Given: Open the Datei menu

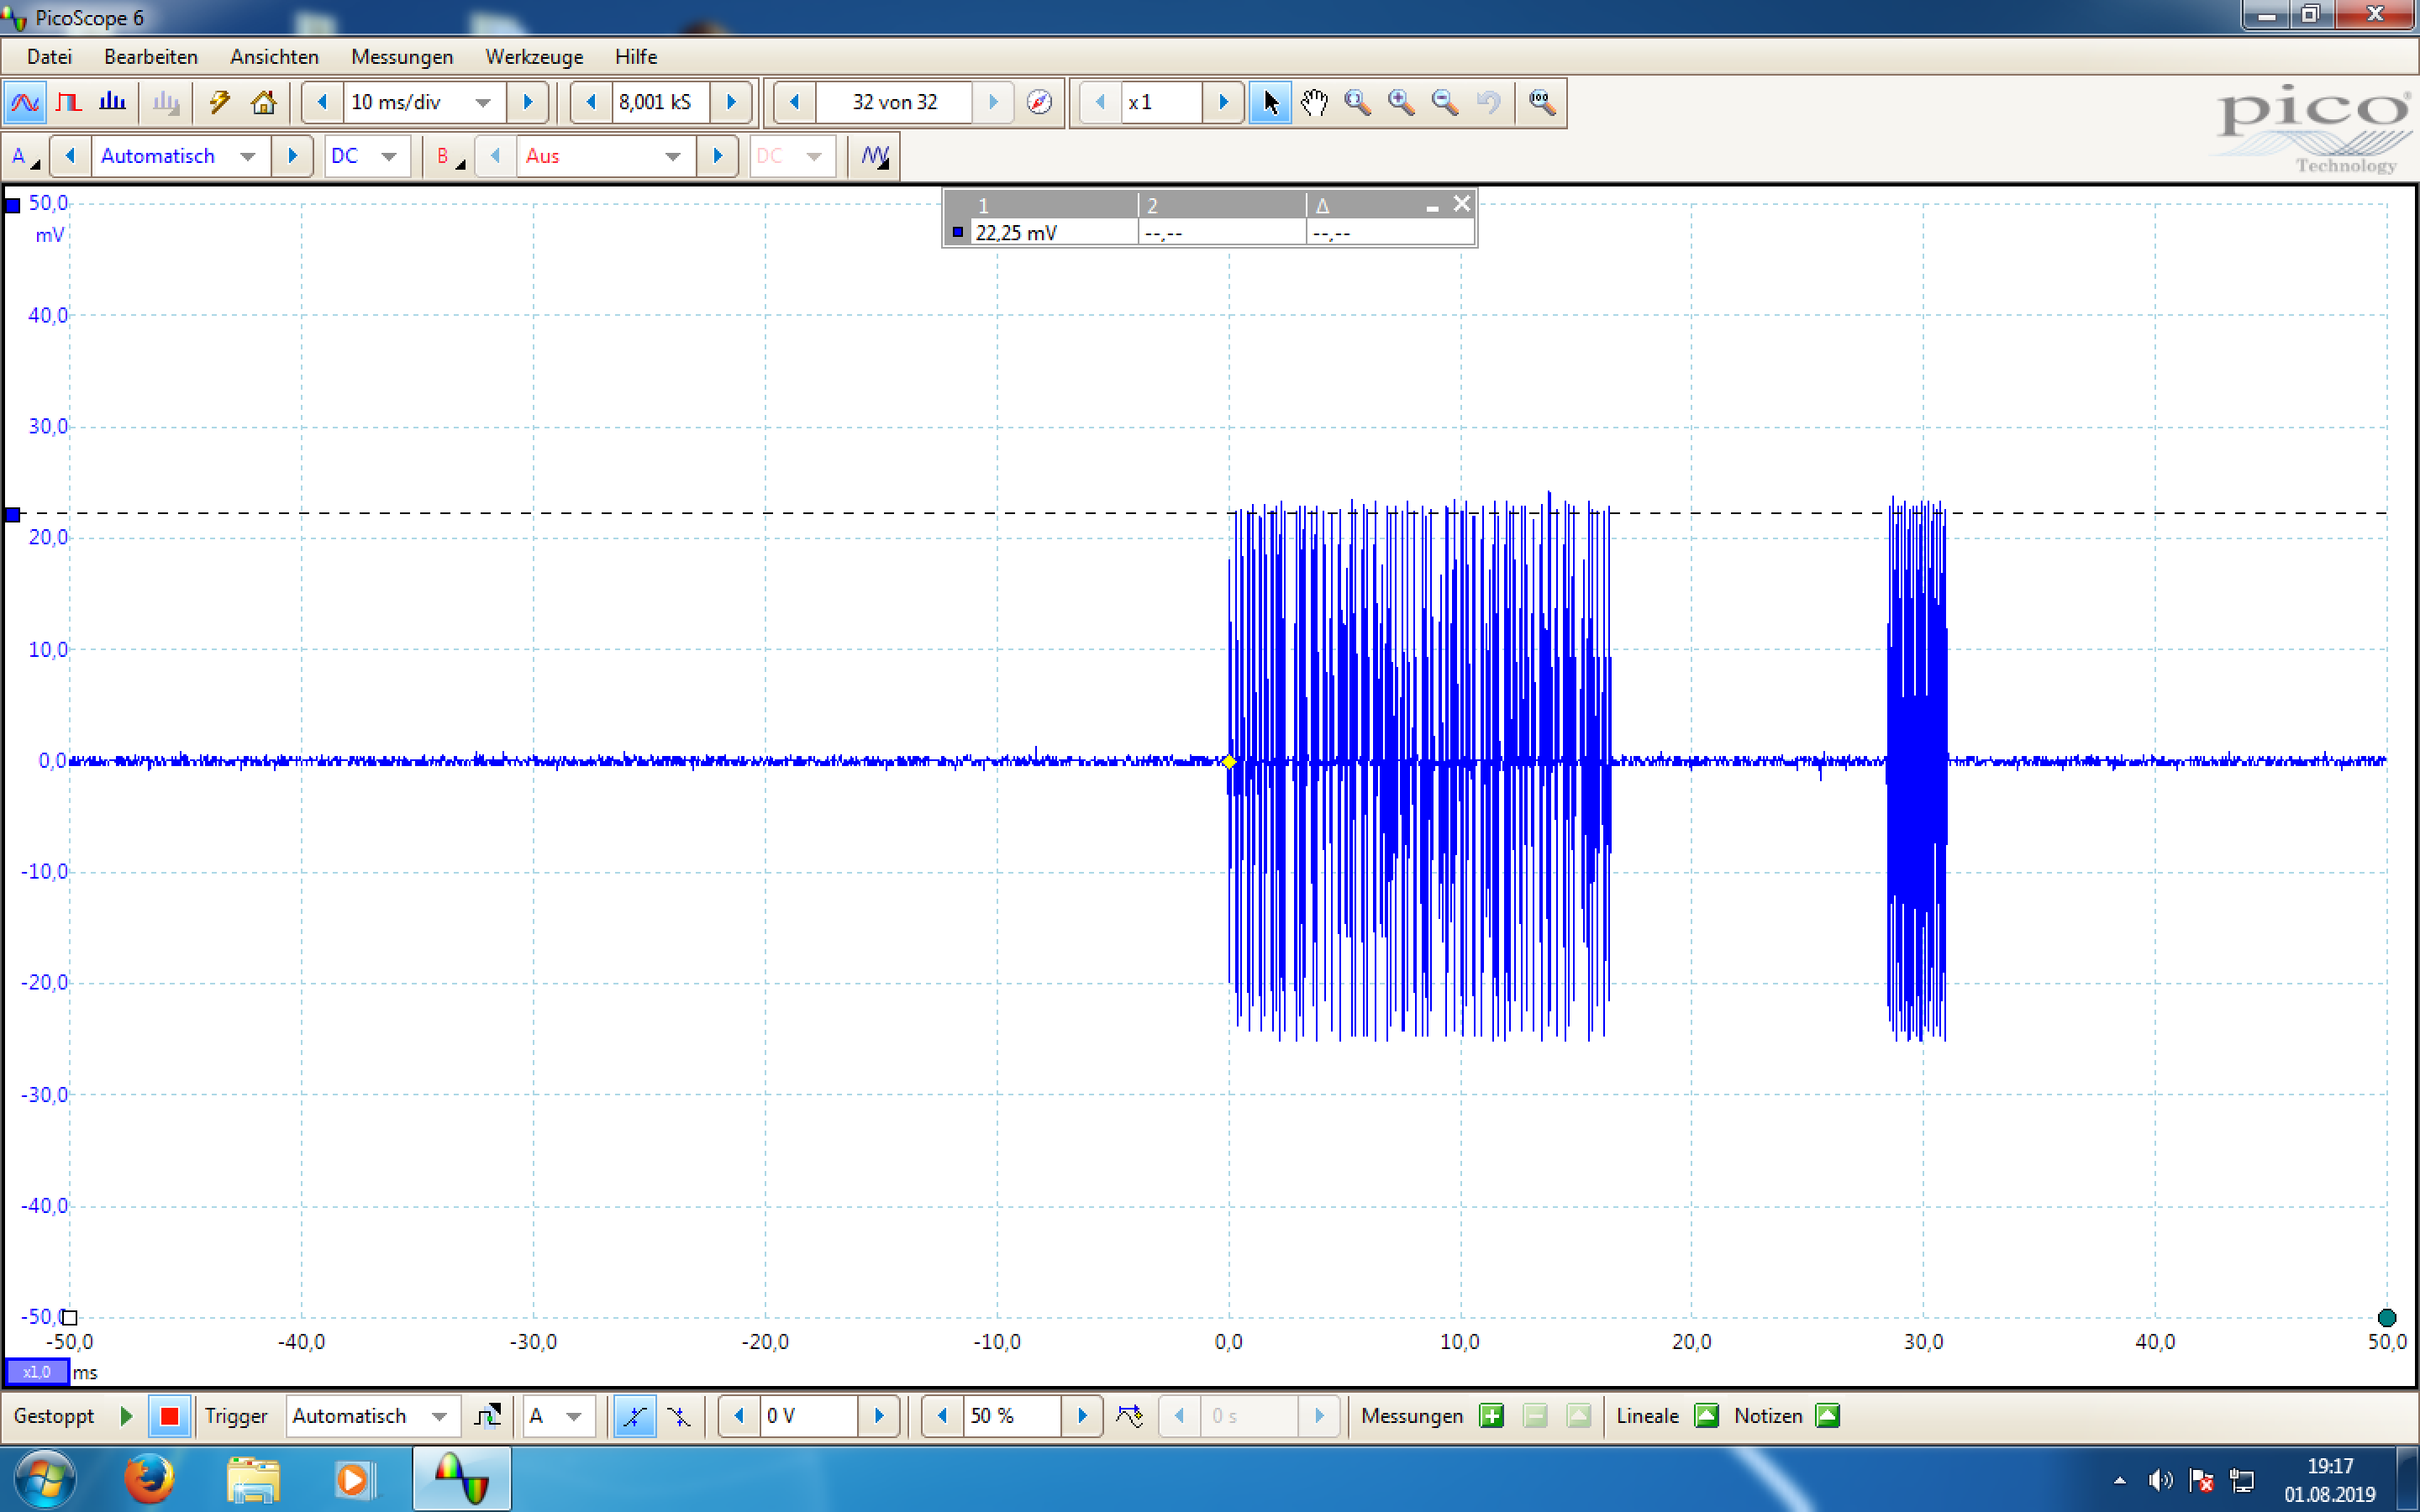Looking at the screenshot, I should [49, 57].
